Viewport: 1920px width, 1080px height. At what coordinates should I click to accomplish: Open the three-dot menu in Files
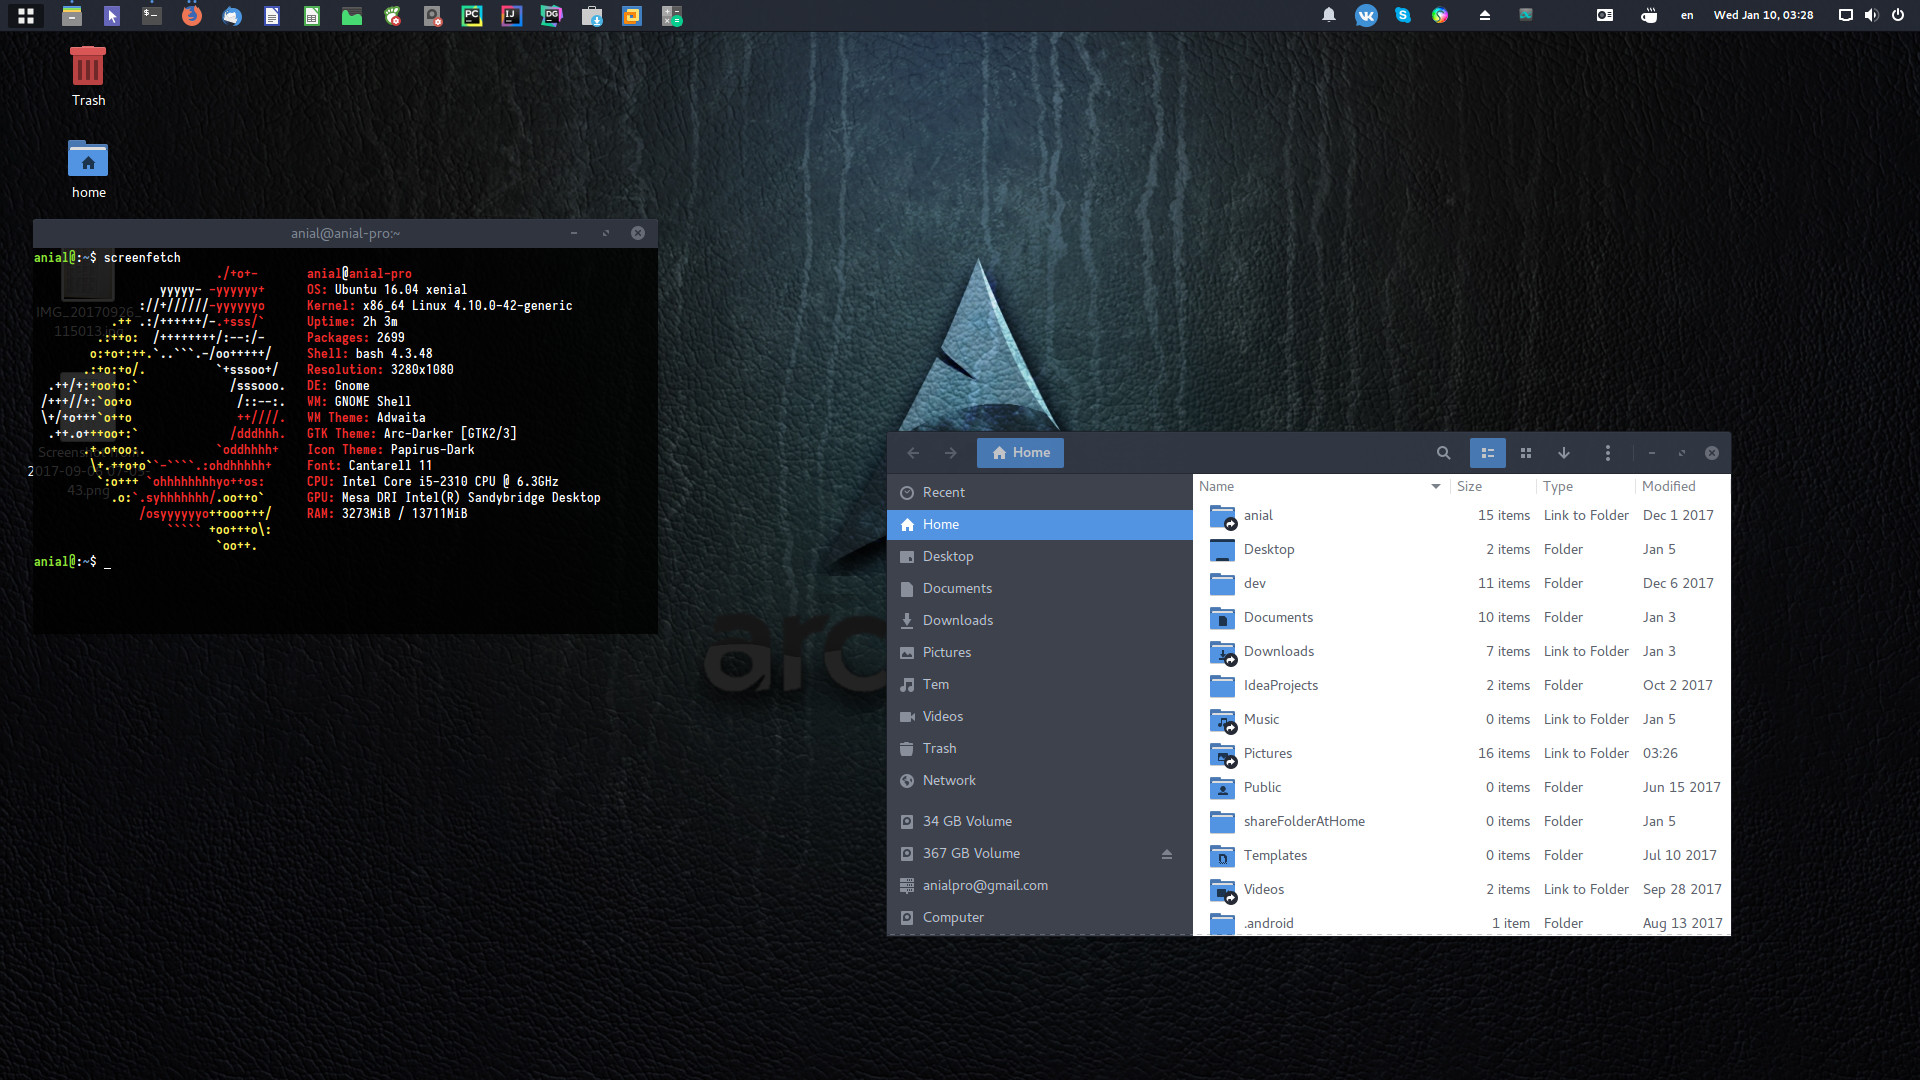pyautogui.click(x=1608, y=453)
